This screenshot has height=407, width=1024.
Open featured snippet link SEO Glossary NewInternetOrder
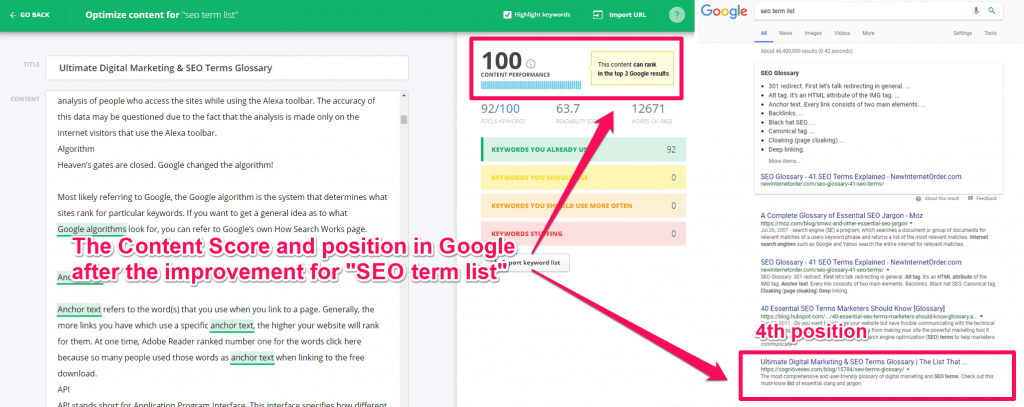click(x=861, y=176)
